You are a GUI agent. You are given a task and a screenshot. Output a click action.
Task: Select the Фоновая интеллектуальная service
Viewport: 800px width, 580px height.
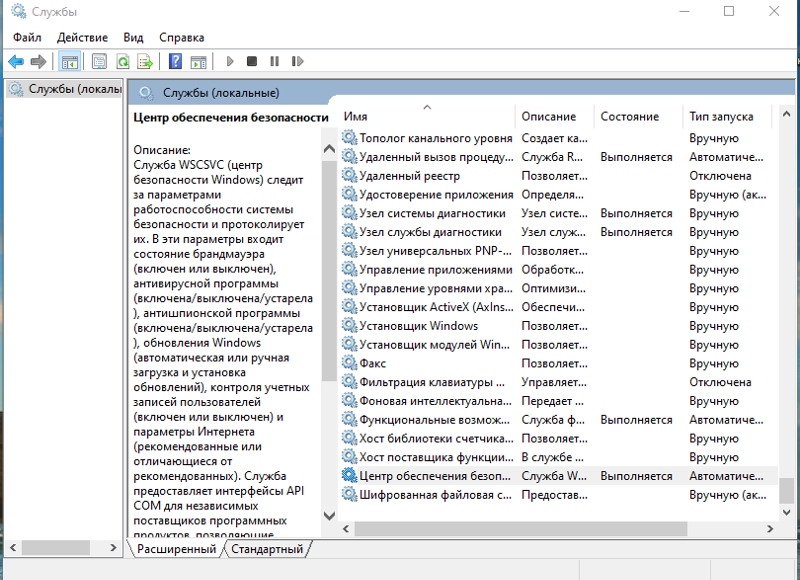tap(560, 400)
